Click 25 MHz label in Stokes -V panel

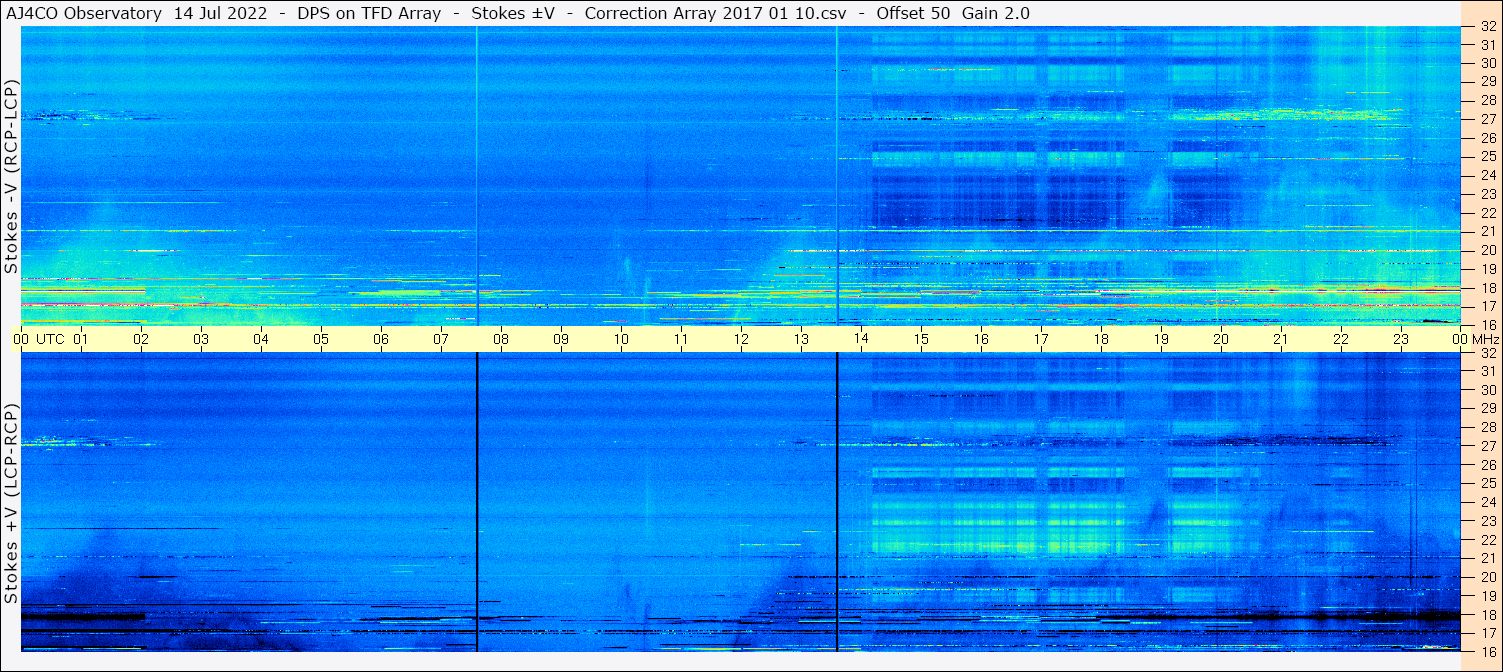1488,156
